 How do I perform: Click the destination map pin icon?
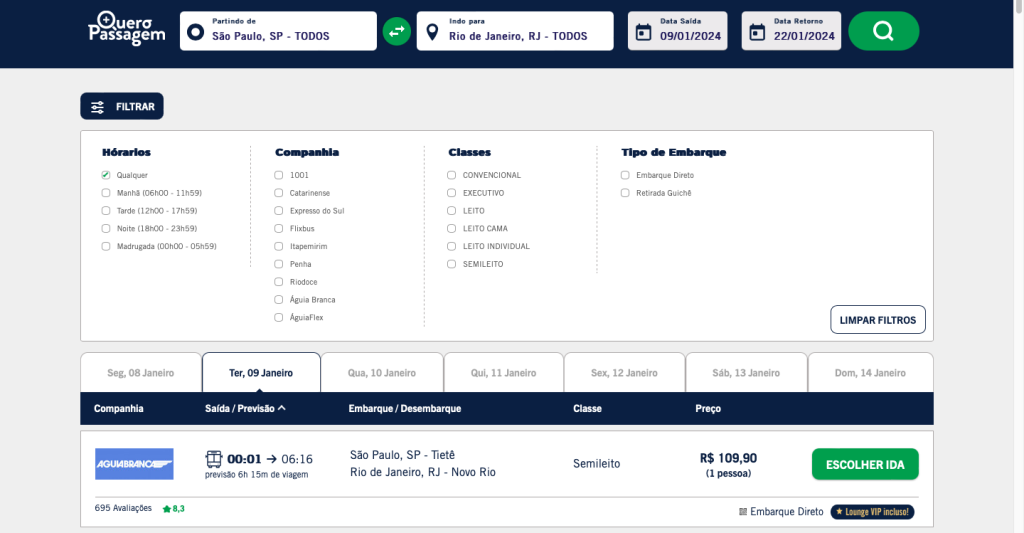[x=432, y=32]
